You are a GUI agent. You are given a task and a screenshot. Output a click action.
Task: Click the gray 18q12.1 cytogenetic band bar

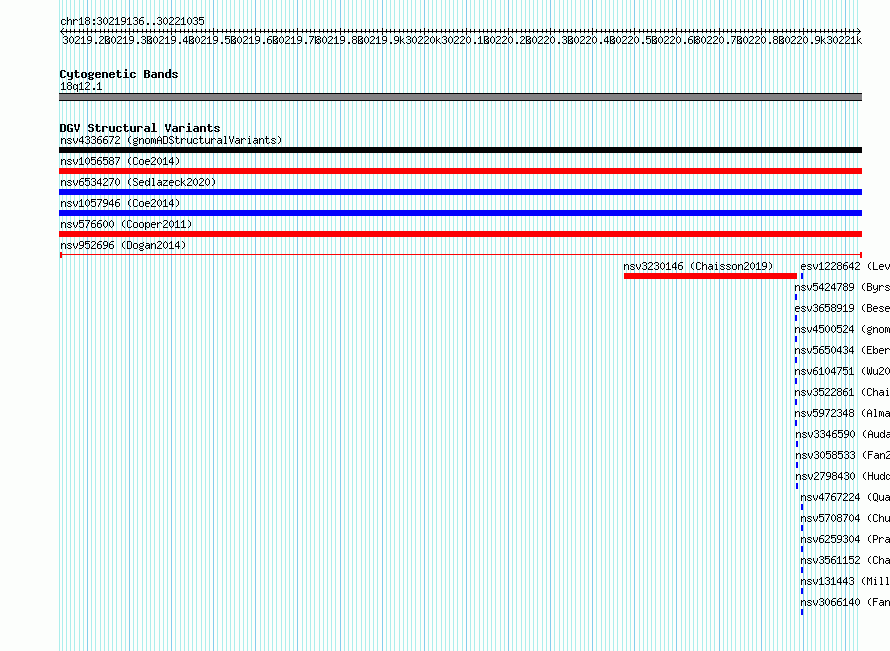pyautogui.click(x=460, y=97)
